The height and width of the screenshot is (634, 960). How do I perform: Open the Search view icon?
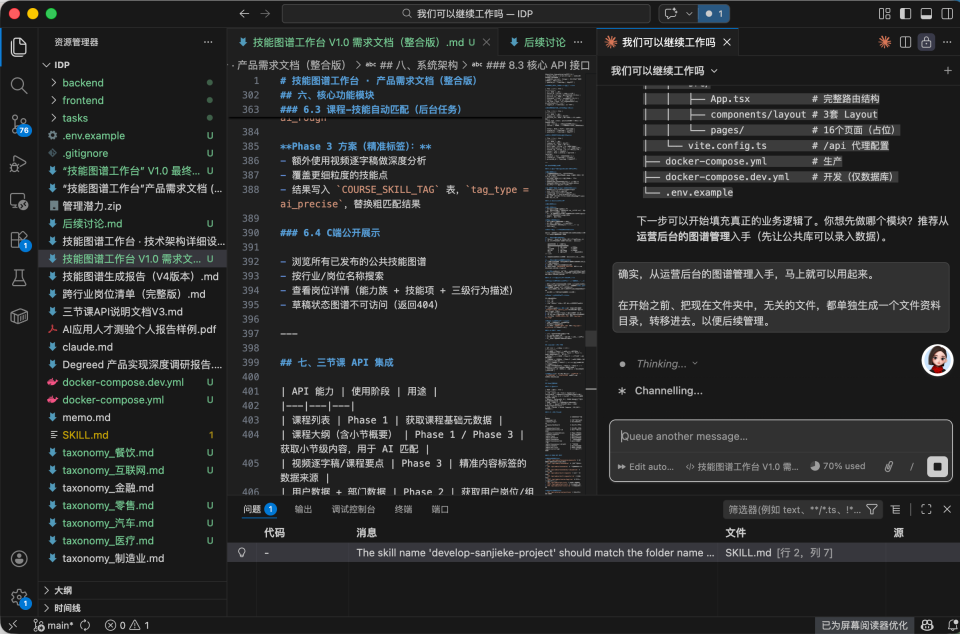click(x=19, y=86)
